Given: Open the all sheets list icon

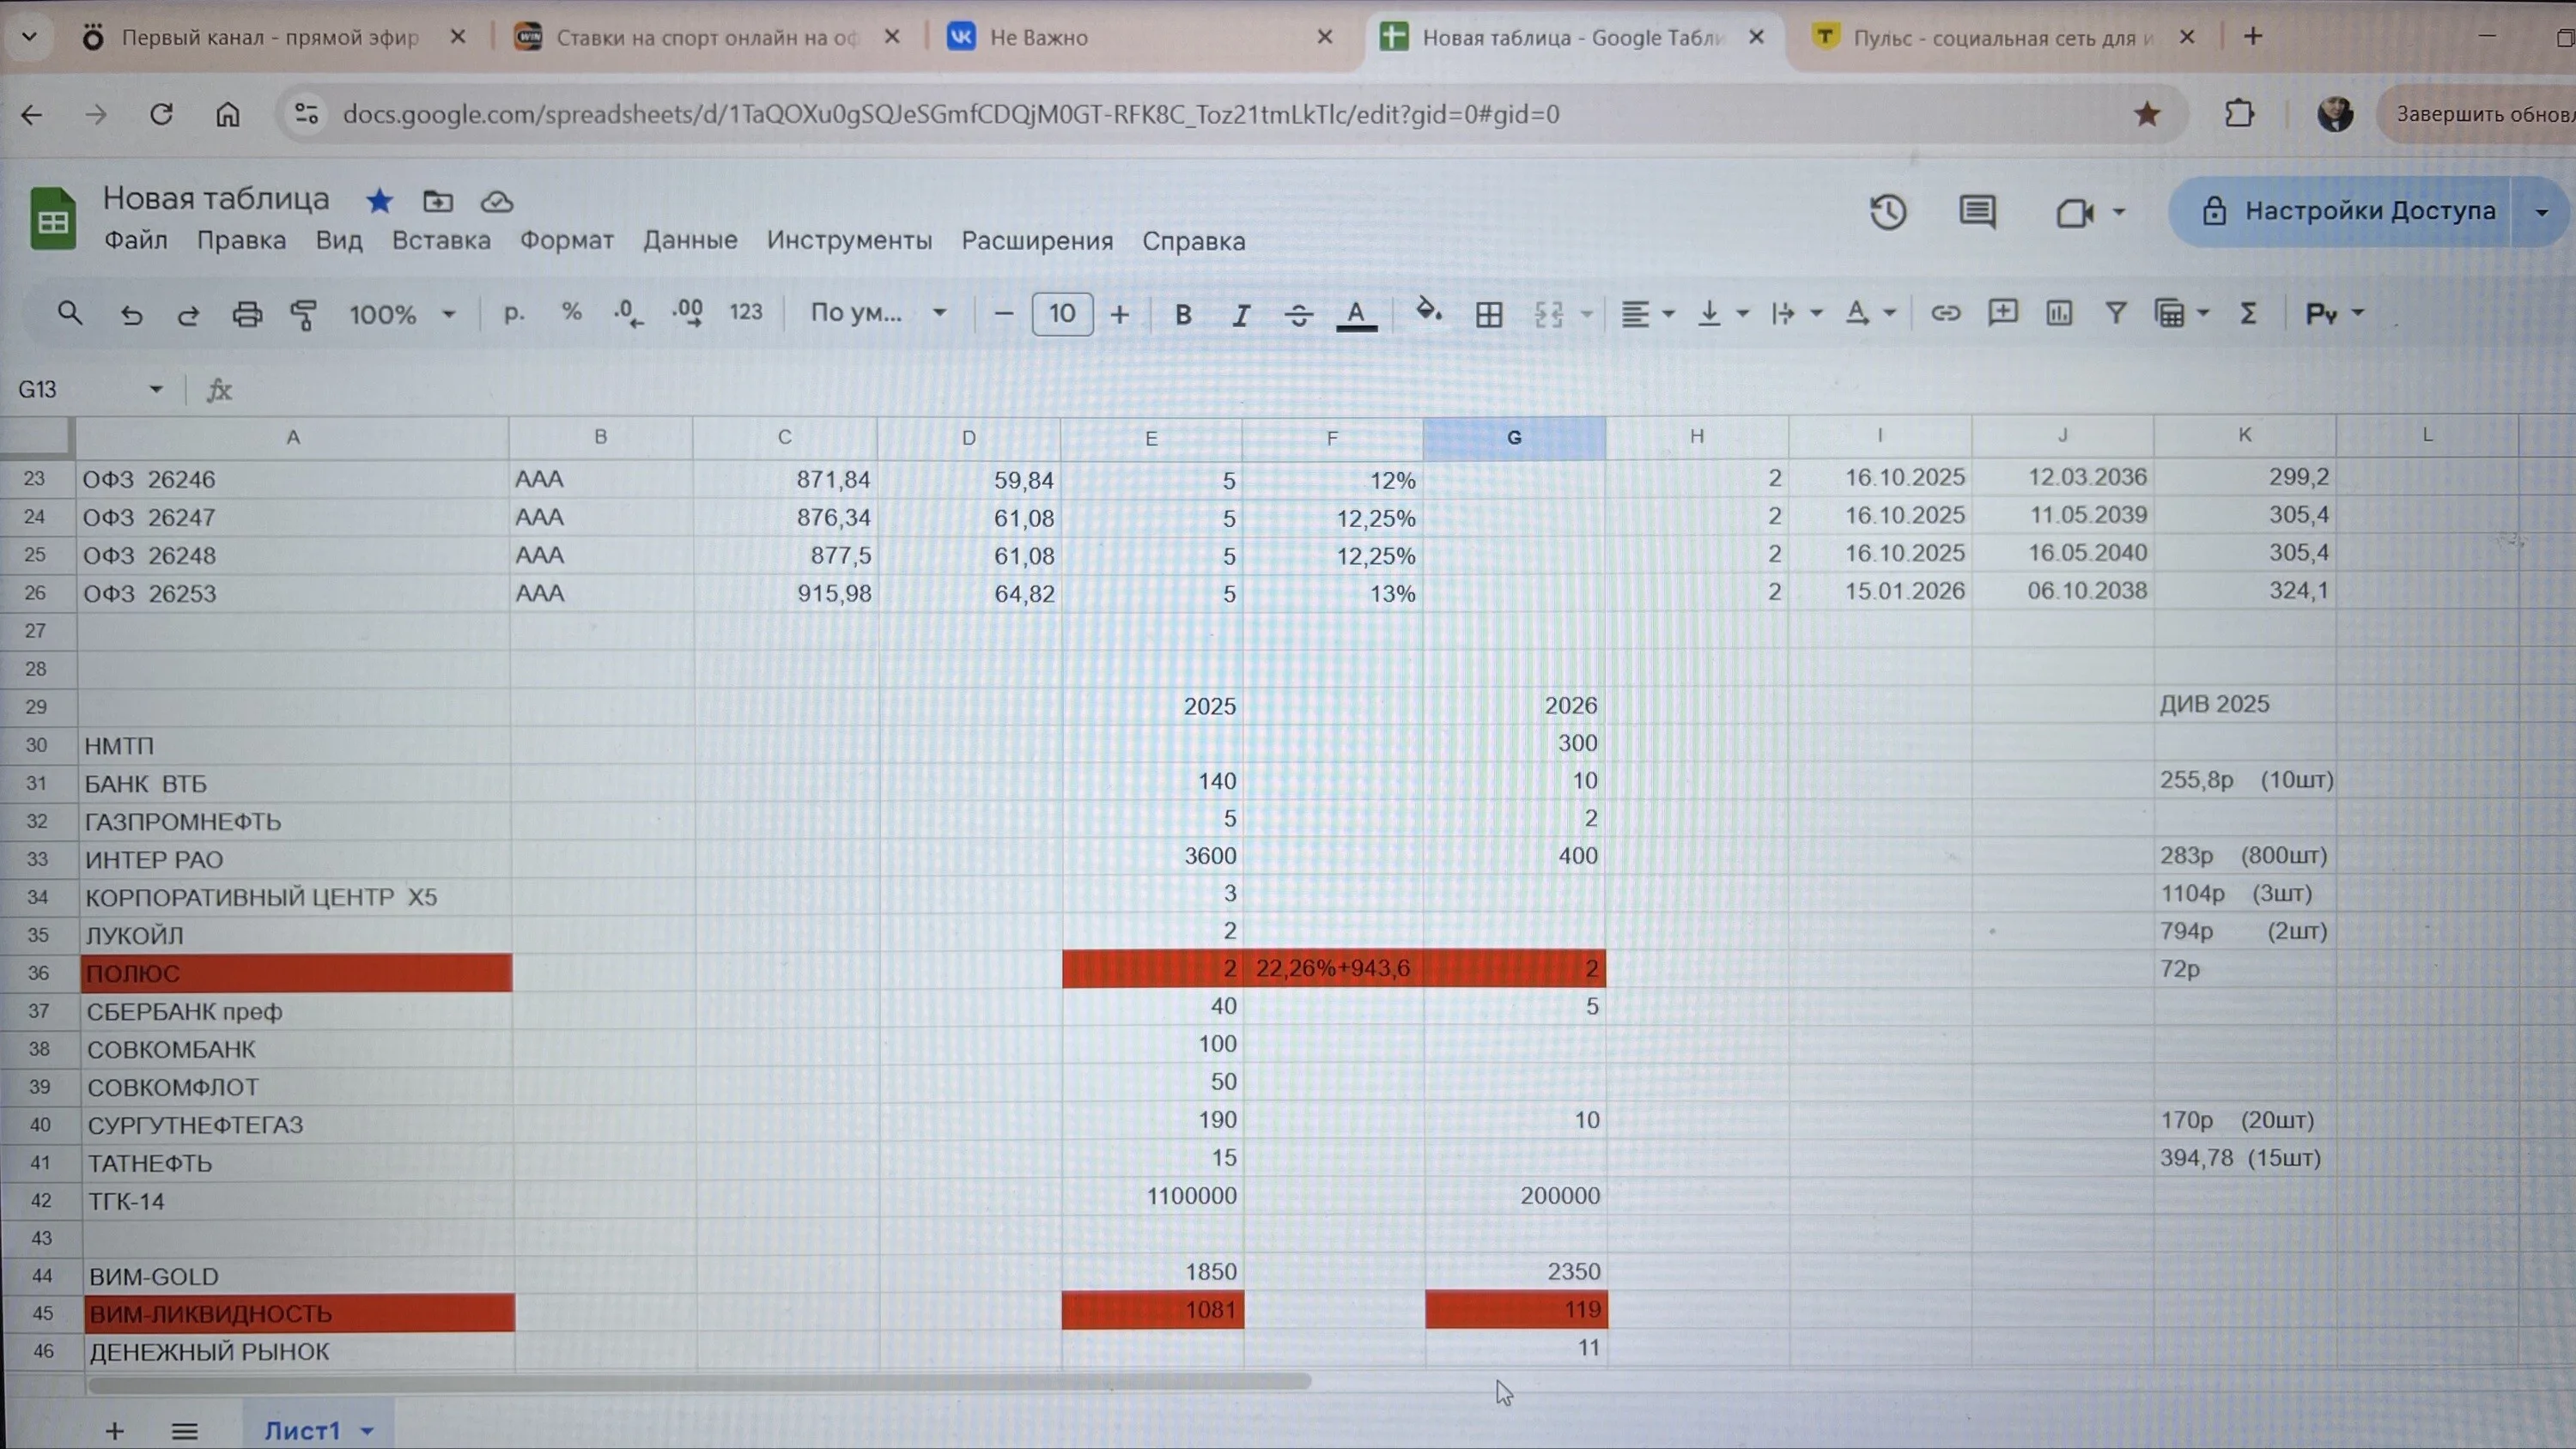Looking at the screenshot, I should 185,1431.
